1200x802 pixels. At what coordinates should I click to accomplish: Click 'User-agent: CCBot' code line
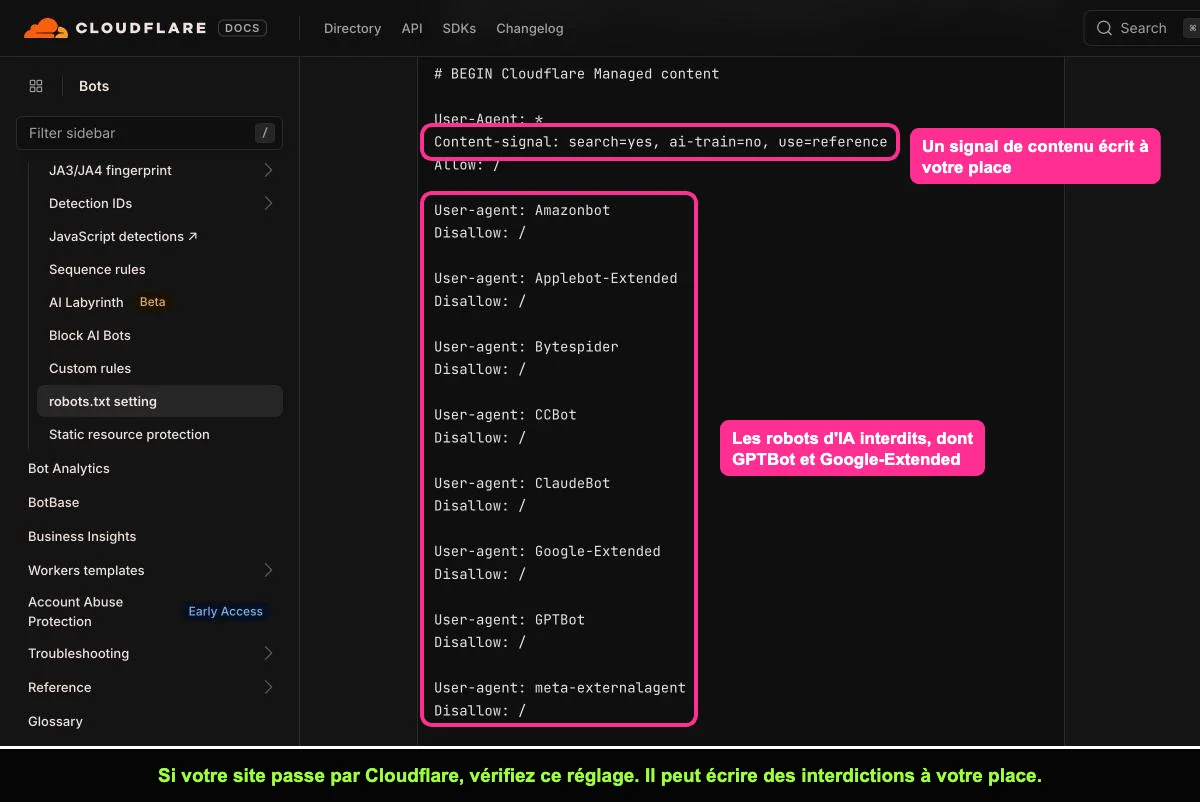point(505,415)
